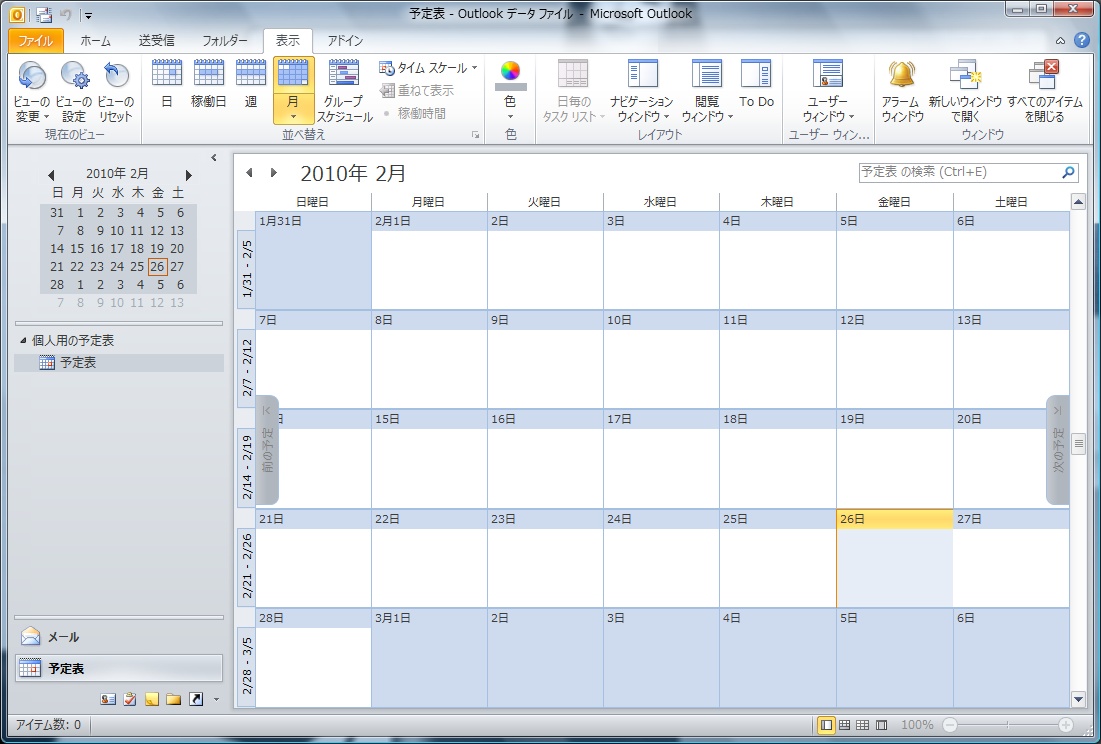This screenshot has height=744, width=1101.
Task: Switch to the 送受信 ribbon tab
Action: (x=156, y=41)
